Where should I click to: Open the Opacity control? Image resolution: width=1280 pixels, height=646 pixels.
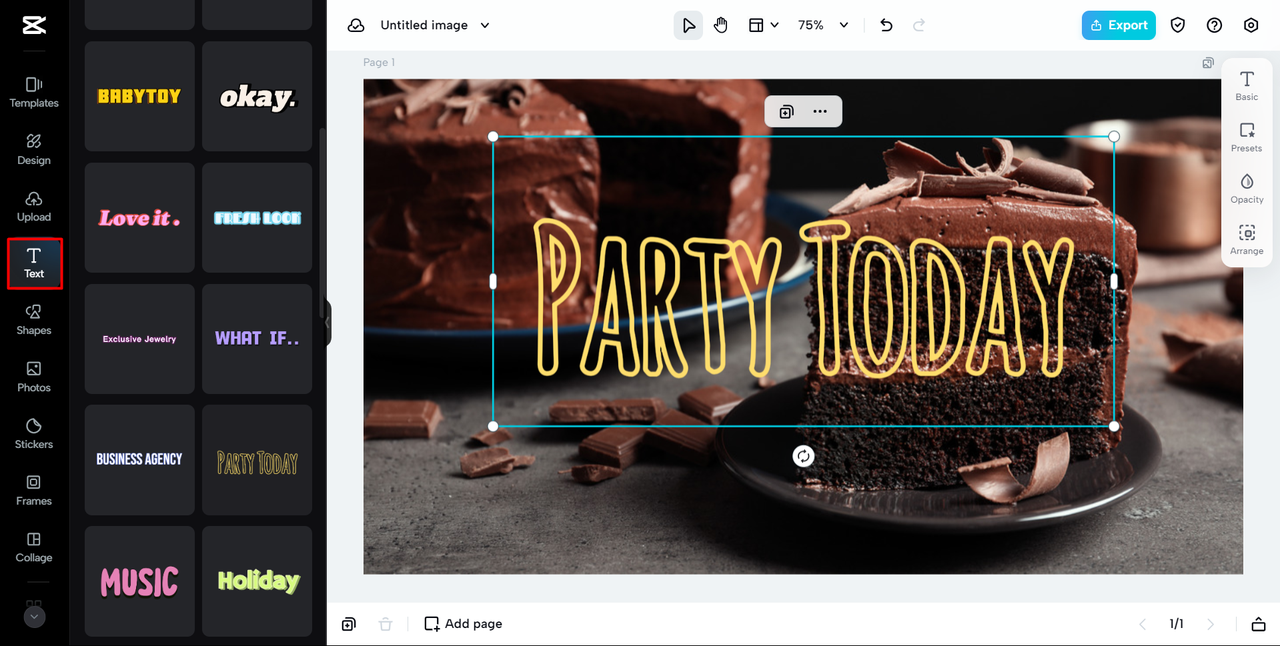point(1247,188)
